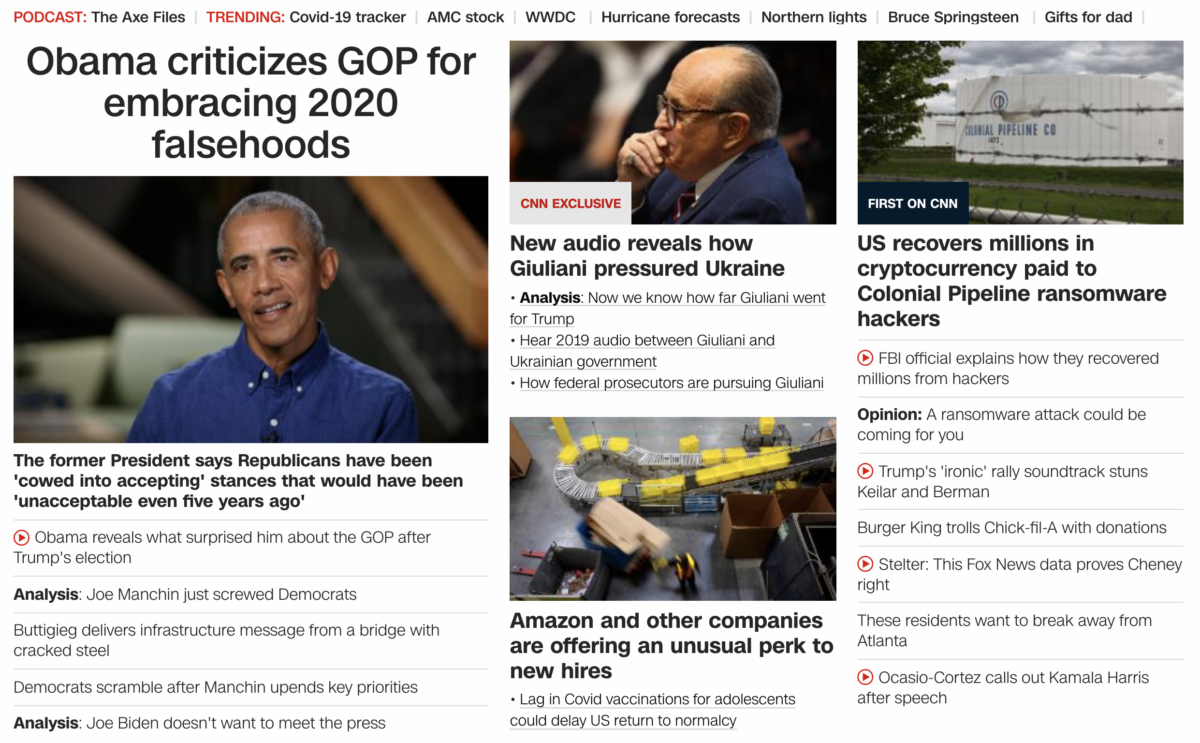Click video icon next to FBI official explains

(x=865, y=358)
